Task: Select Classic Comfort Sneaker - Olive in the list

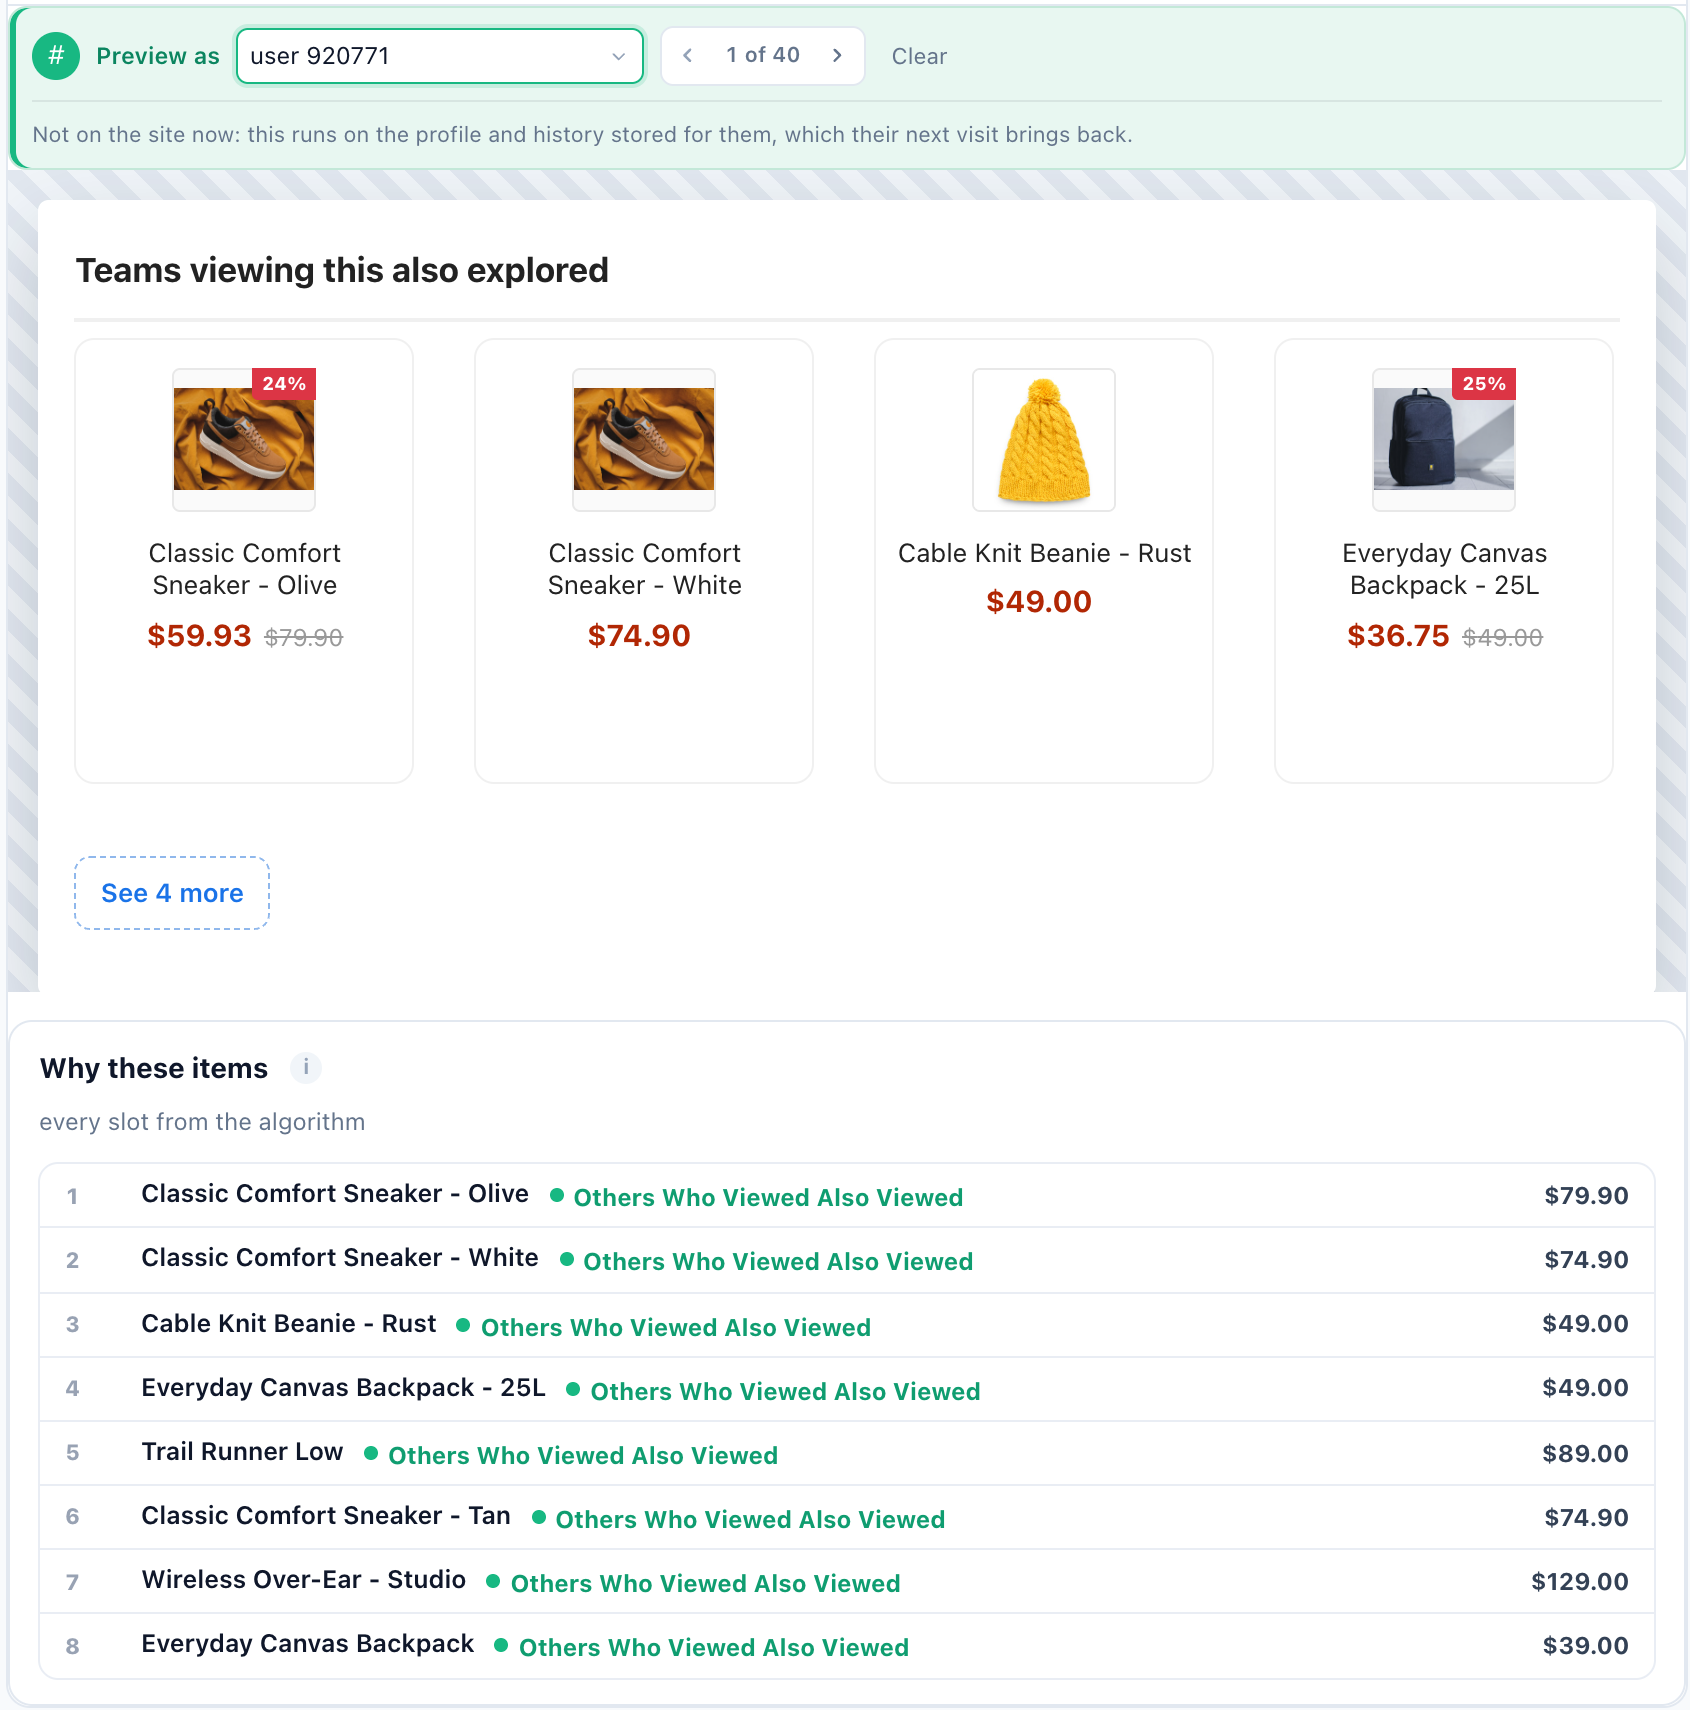Action: tap(335, 1194)
